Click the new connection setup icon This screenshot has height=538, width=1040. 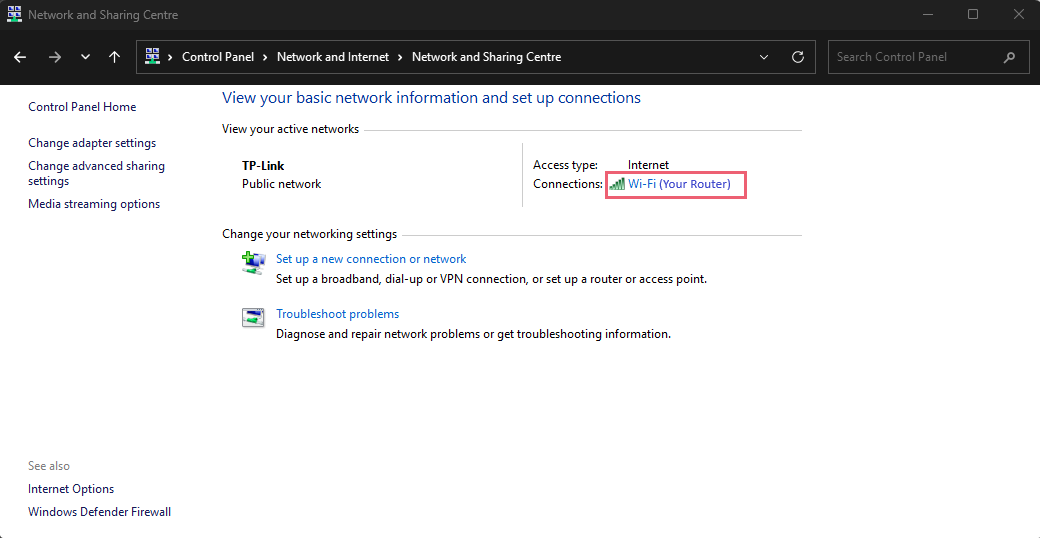(x=253, y=263)
